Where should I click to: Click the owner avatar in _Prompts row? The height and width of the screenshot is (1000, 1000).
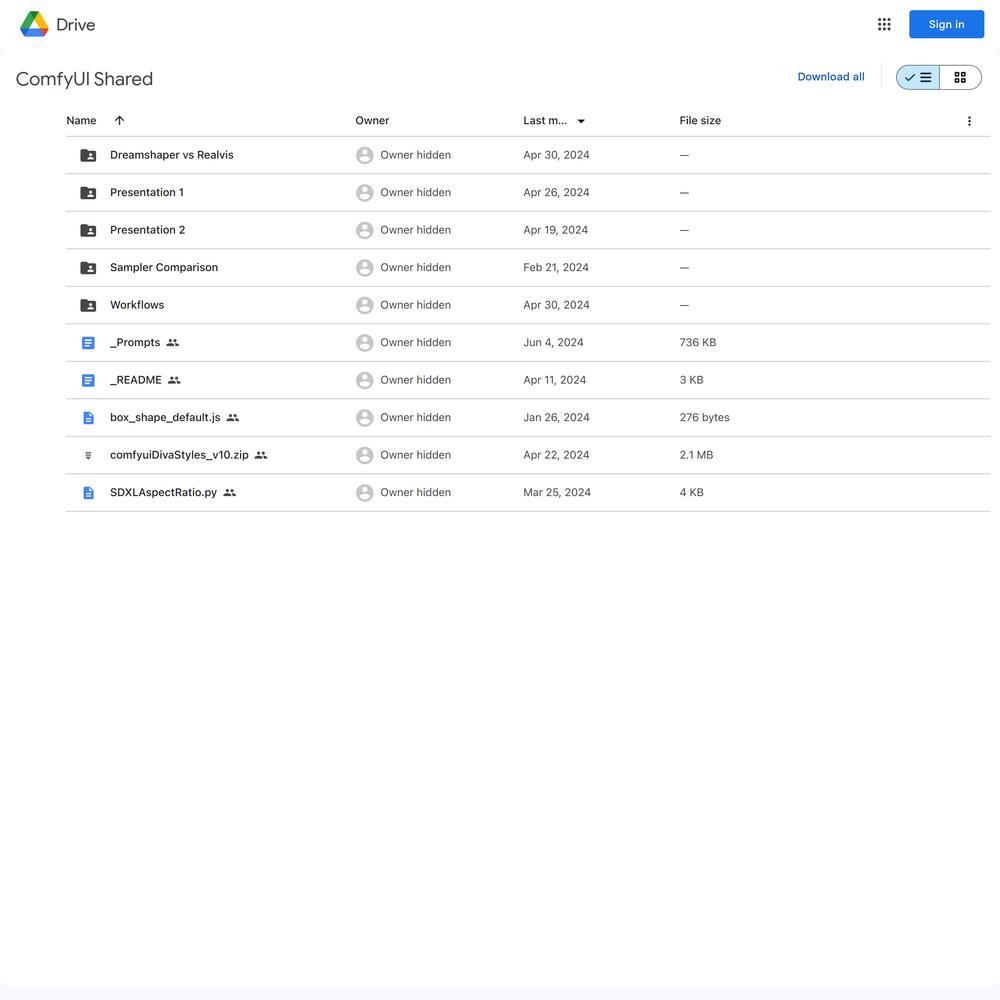click(x=364, y=343)
